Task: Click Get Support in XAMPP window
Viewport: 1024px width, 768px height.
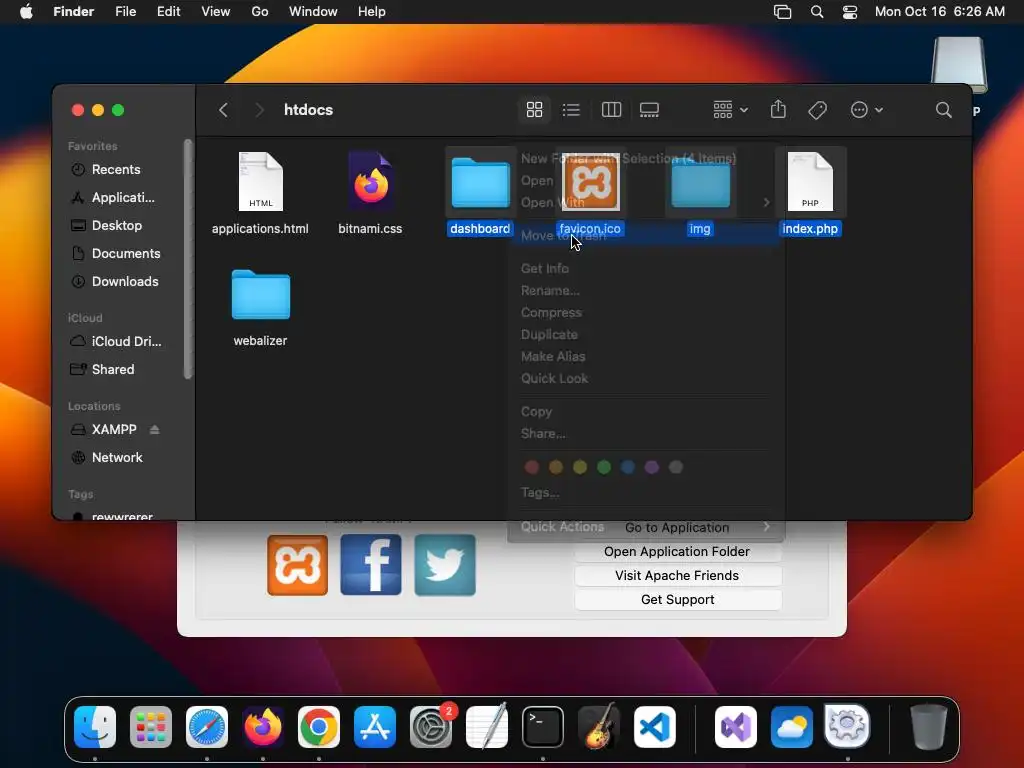Action: [677, 600]
